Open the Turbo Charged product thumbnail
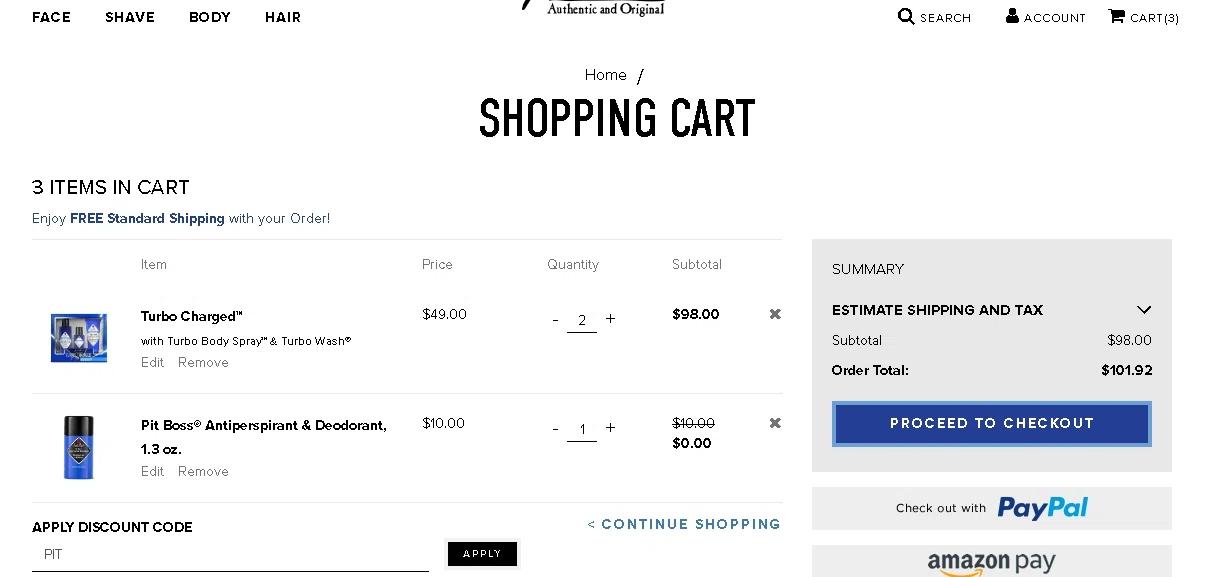Screen dimensions: 1207x577 79,338
